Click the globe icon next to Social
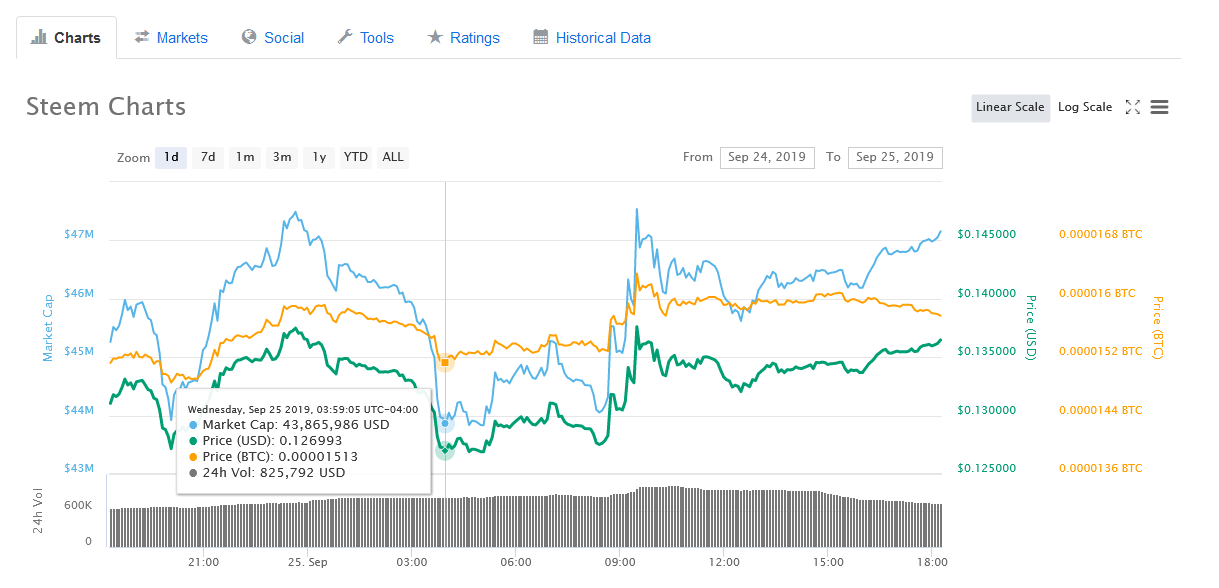This screenshot has width=1219, height=588. [249, 37]
